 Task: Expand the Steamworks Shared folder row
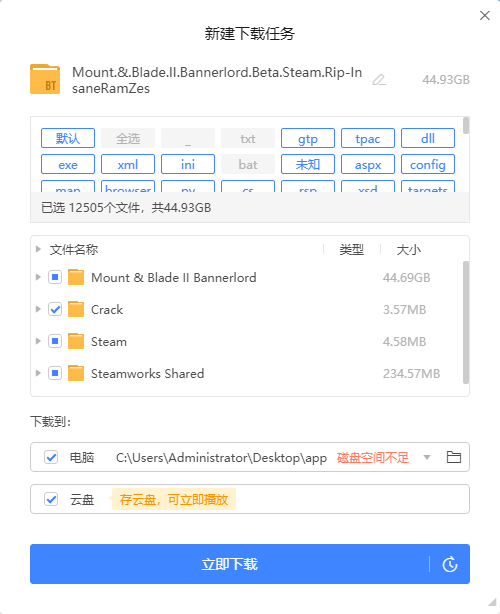tap(38, 374)
